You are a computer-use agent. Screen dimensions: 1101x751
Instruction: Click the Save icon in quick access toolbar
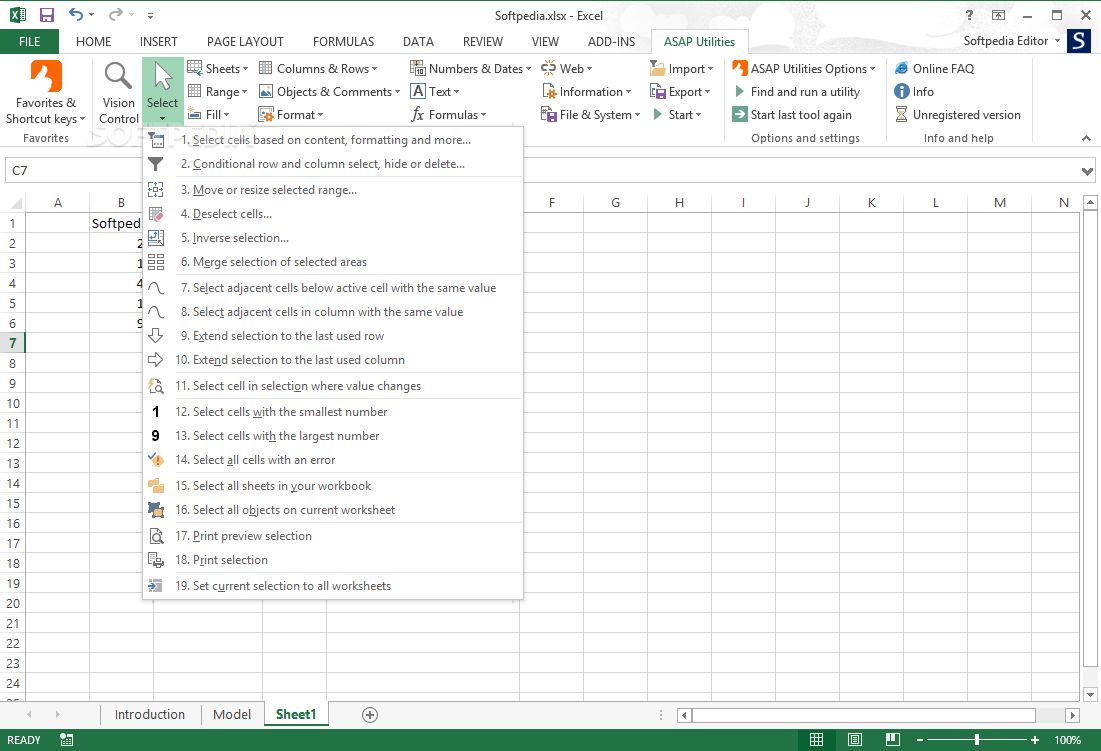46,15
